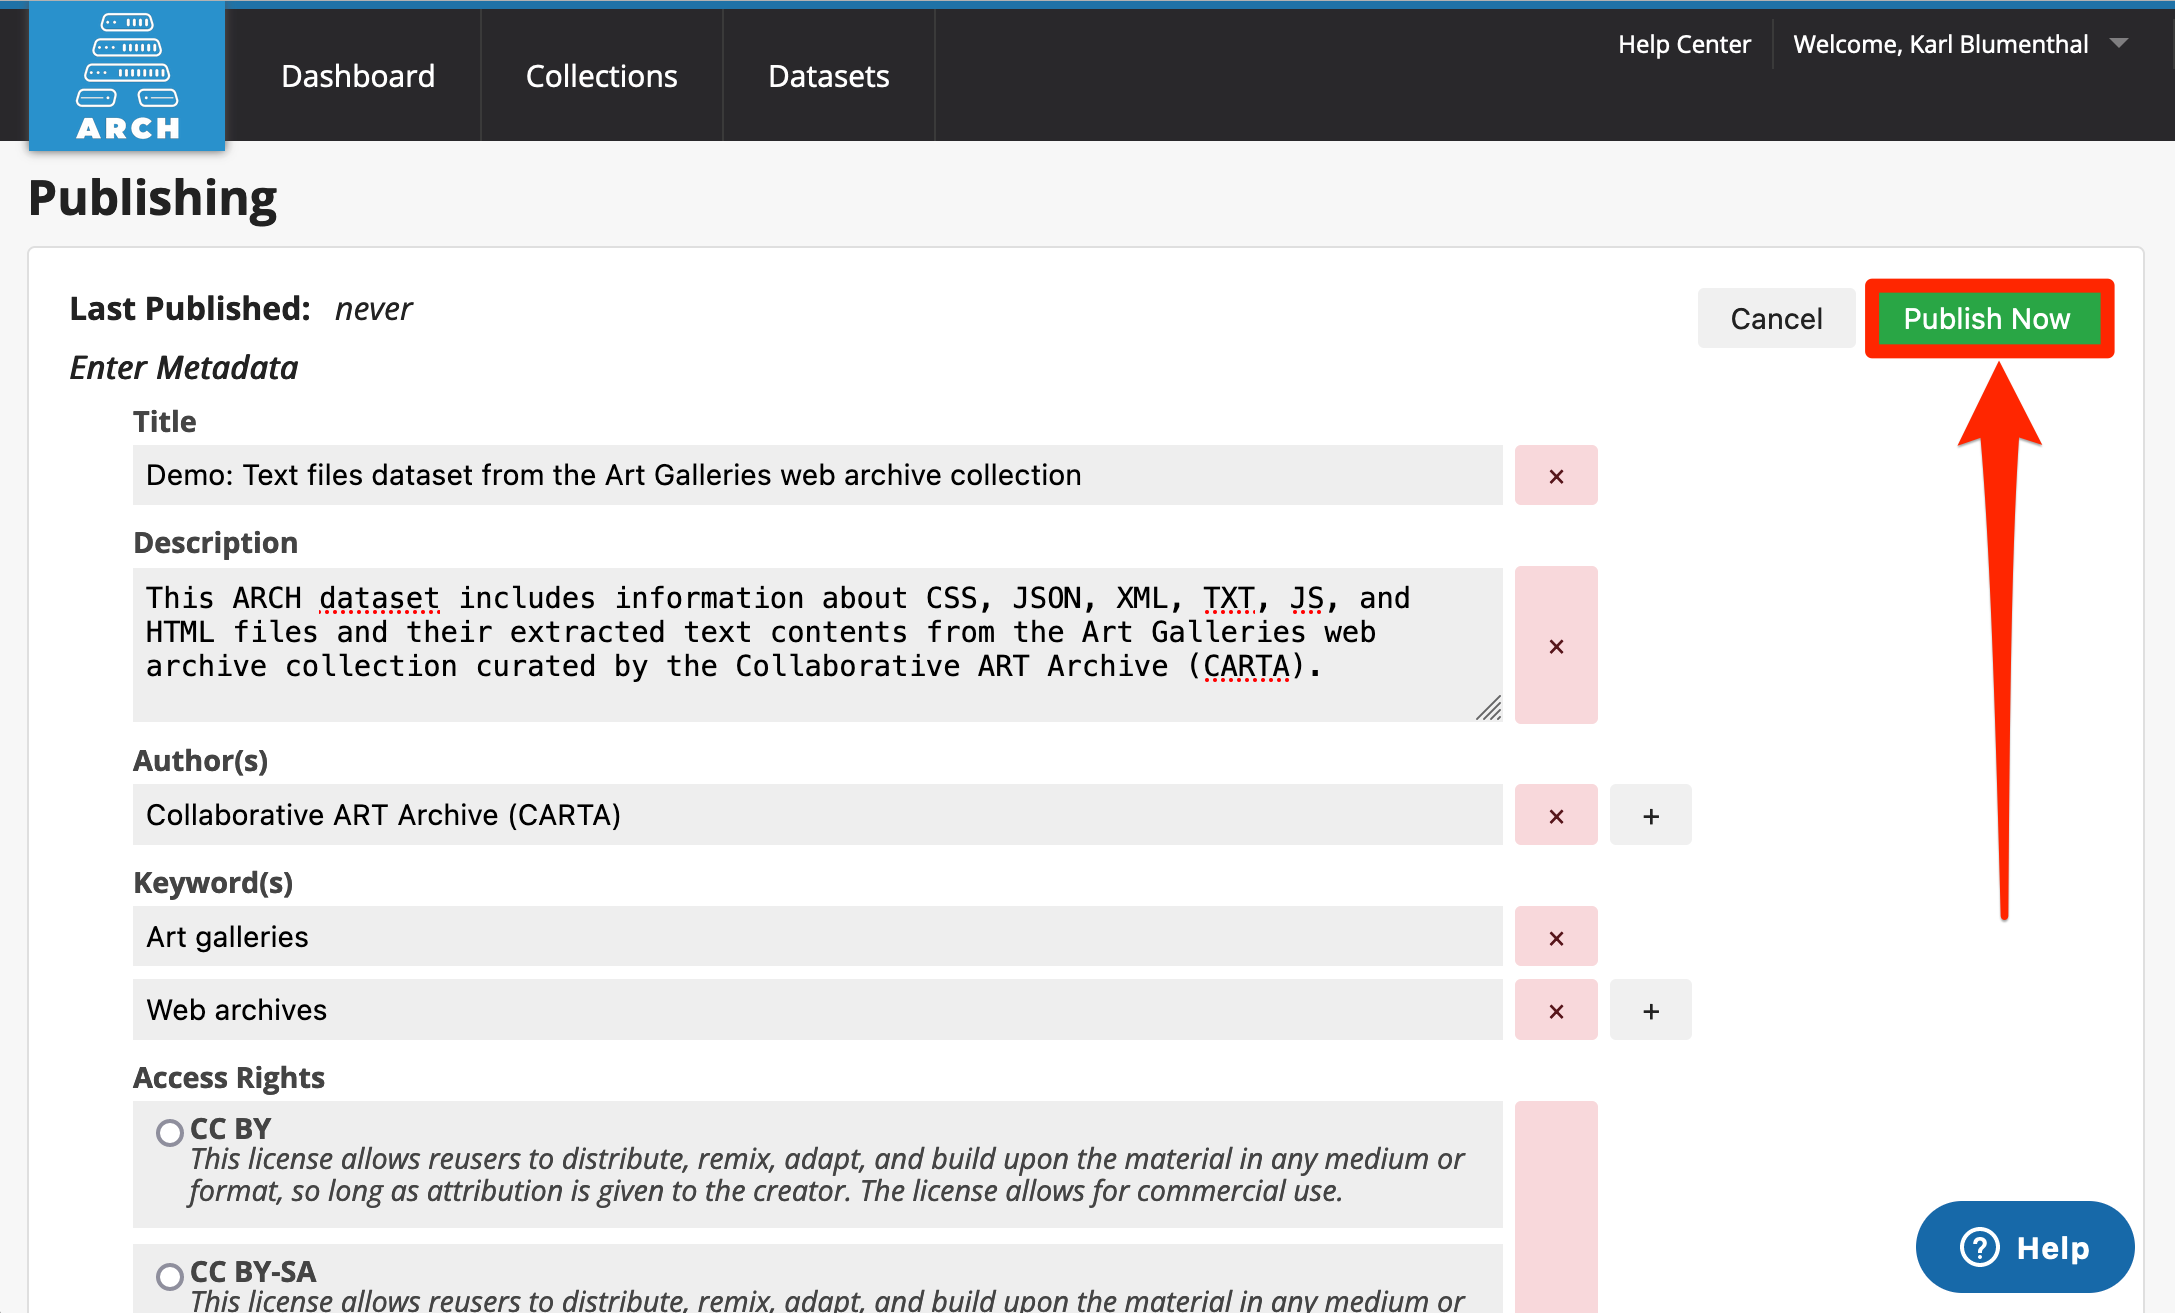The image size is (2175, 1313).
Task: Grab the Description textarea resize handle
Action: pos(1489,708)
